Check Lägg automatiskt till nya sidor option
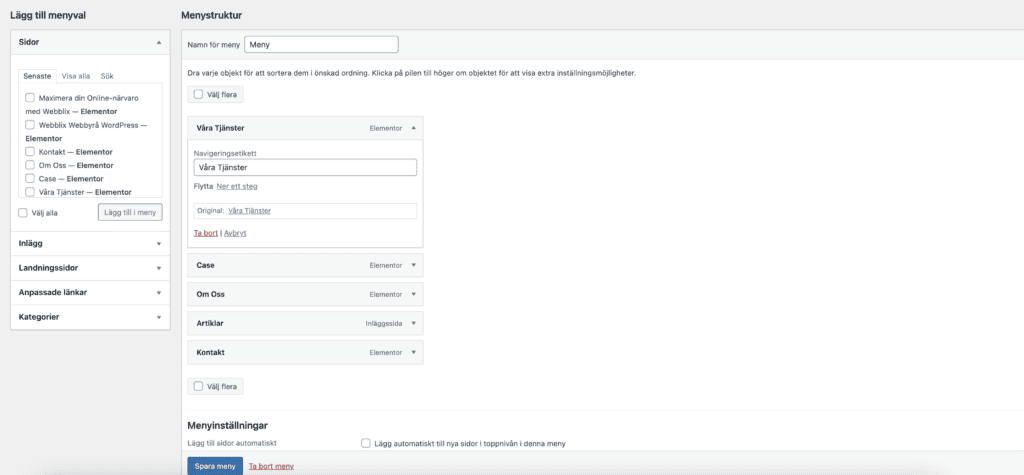The height and width of the screenshot is (475, 1024). click(x=366, y=443)
